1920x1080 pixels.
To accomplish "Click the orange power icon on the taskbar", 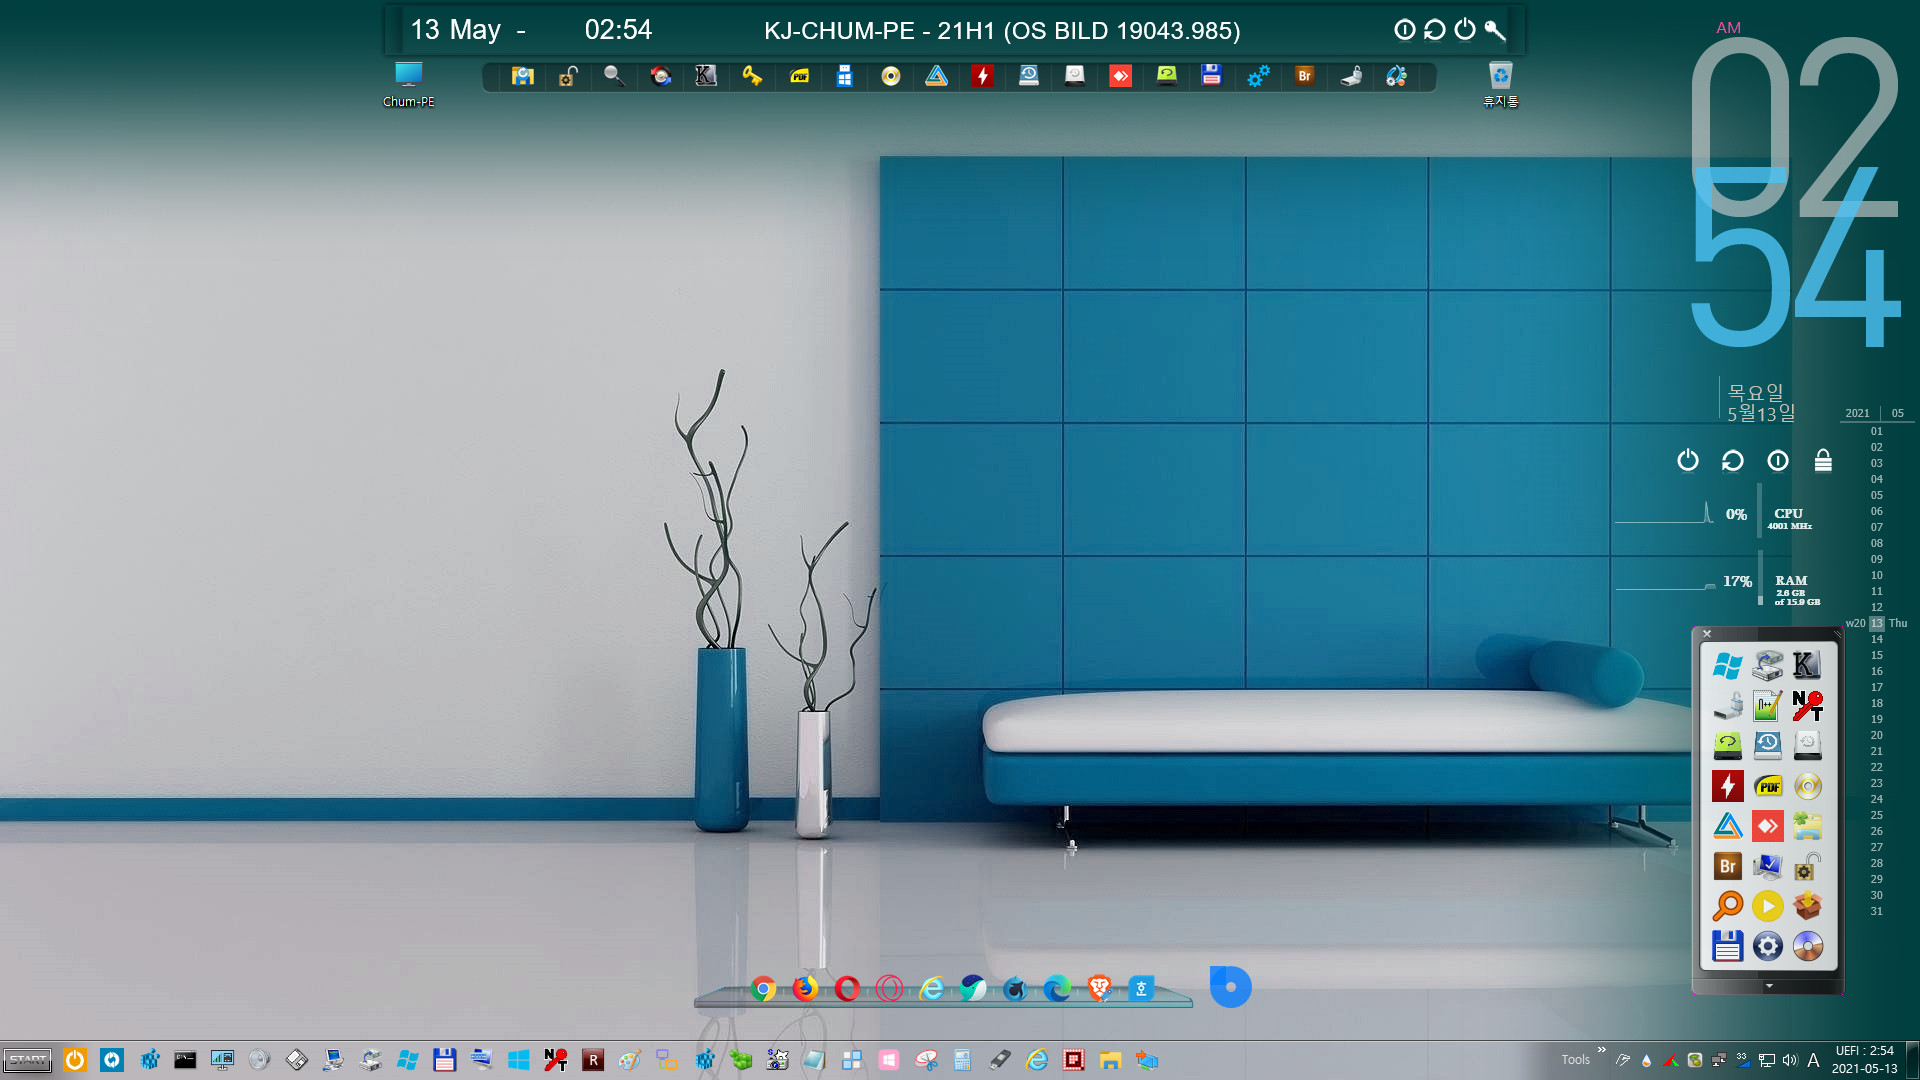I will 75,1060.
